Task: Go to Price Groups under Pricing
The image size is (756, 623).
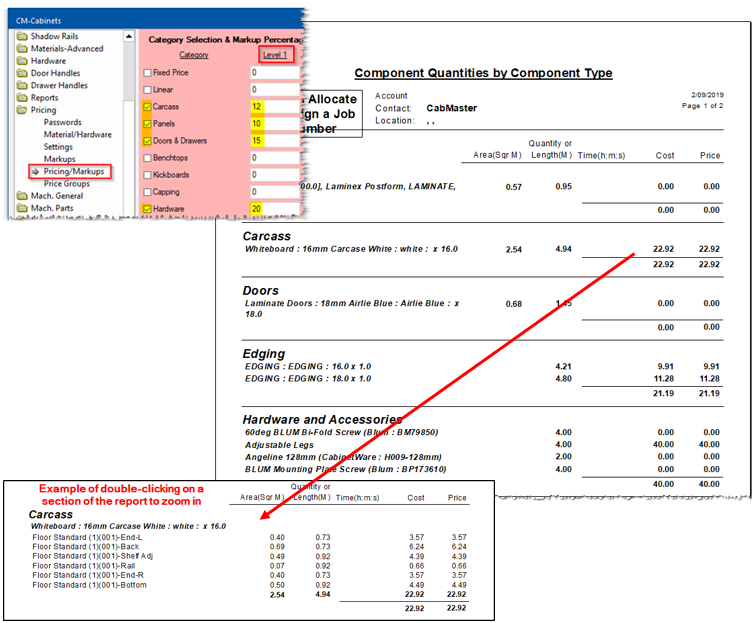Action: pyautogui.click(x=66, y=184)
